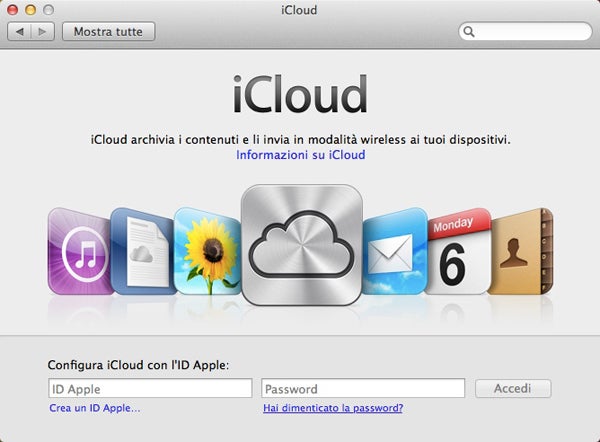The height and width of the screenshot is (442, 600).
Task: Click the magnifying glass search icon
Action: tap(469, 31)
